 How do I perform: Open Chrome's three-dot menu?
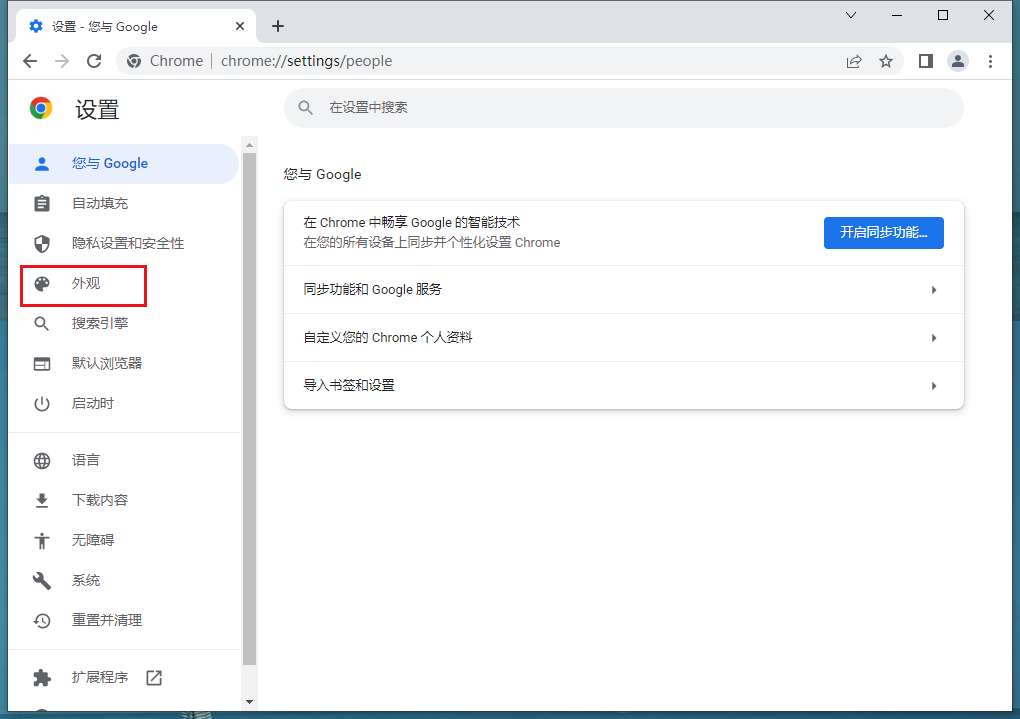point(990,61)
